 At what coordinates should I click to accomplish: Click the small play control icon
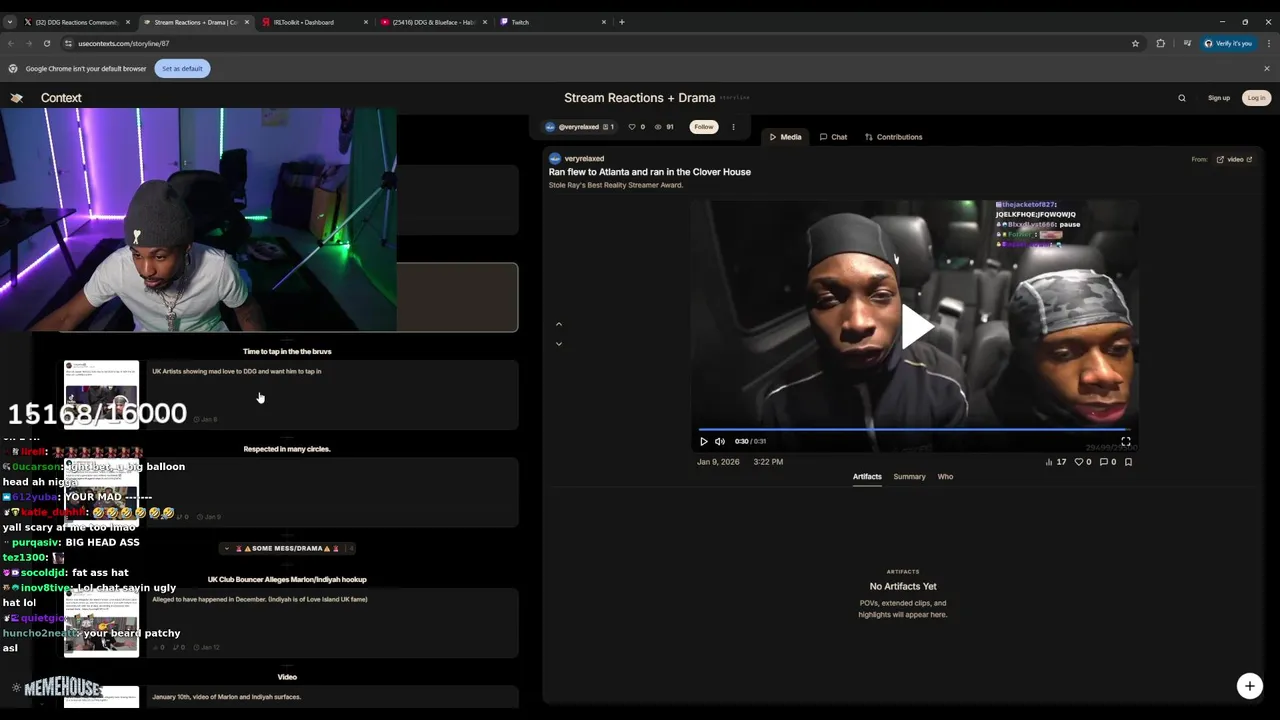[704, 441]
